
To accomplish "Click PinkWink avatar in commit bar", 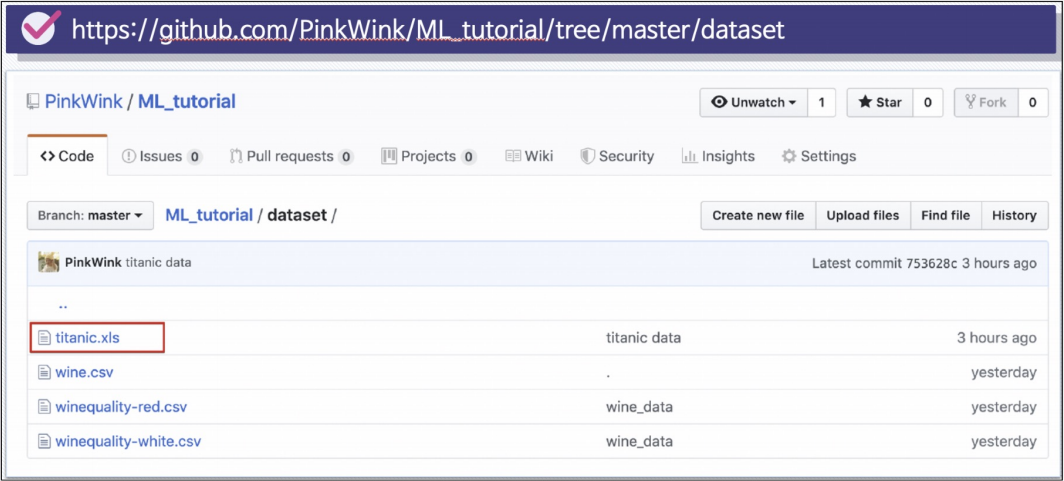I will [x=49, y=262].
